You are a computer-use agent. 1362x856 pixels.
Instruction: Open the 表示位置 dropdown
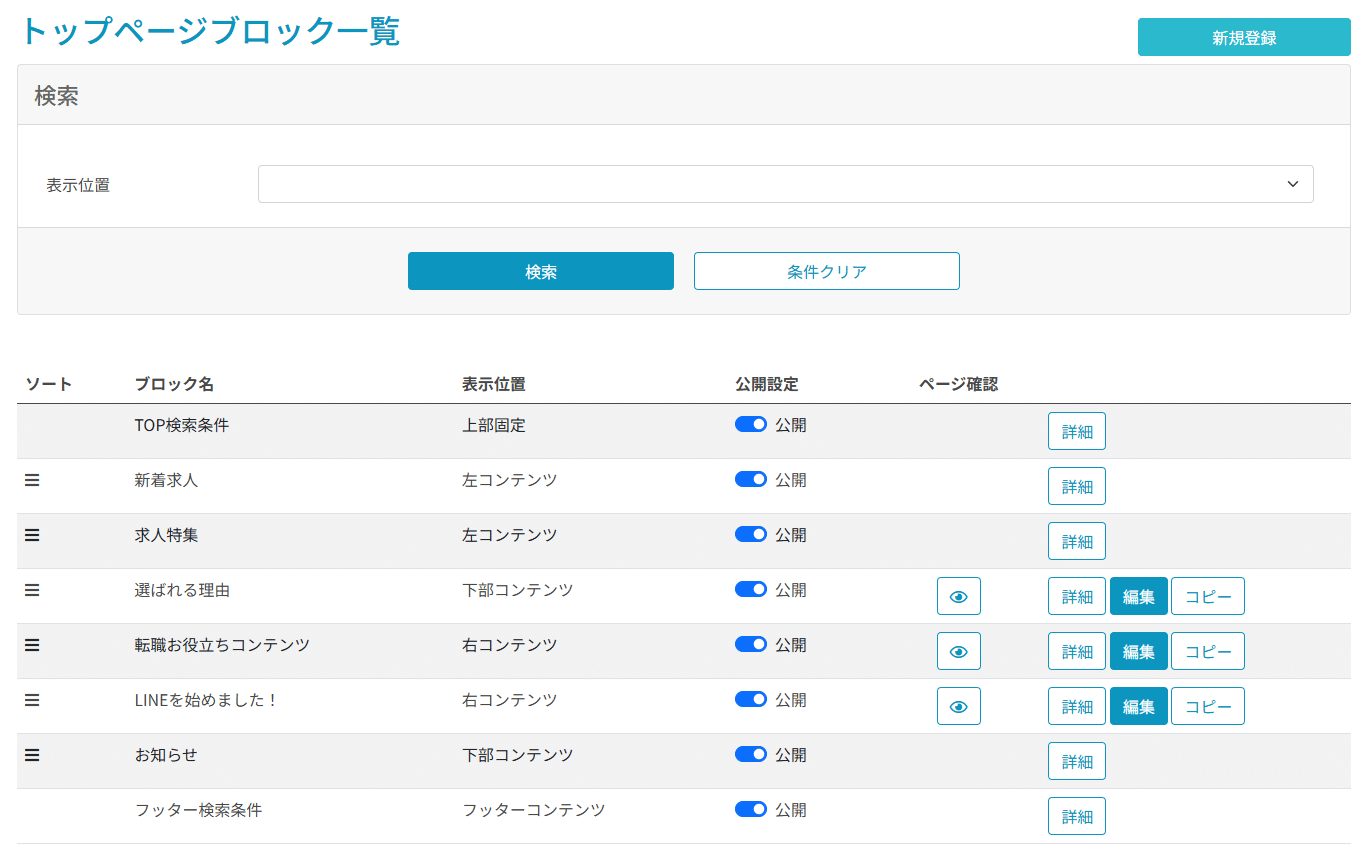pos(785,184)
